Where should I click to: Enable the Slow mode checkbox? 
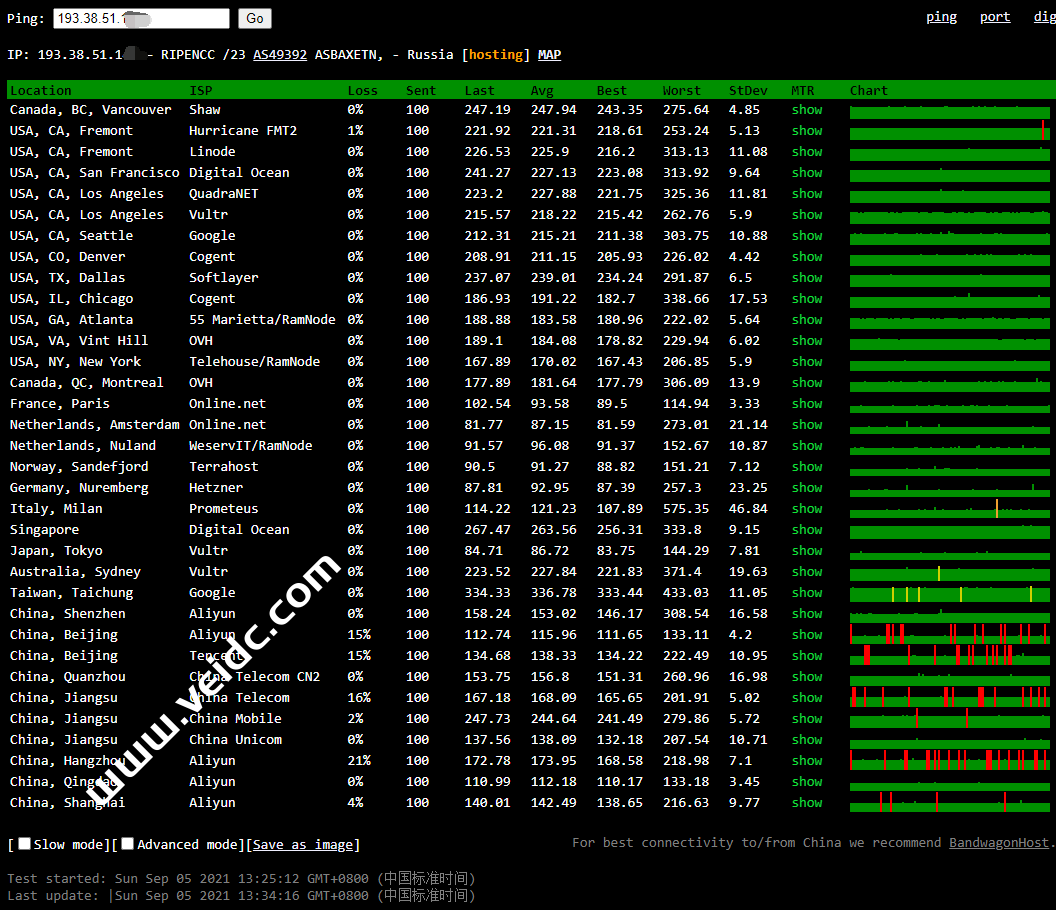[25, 844]
